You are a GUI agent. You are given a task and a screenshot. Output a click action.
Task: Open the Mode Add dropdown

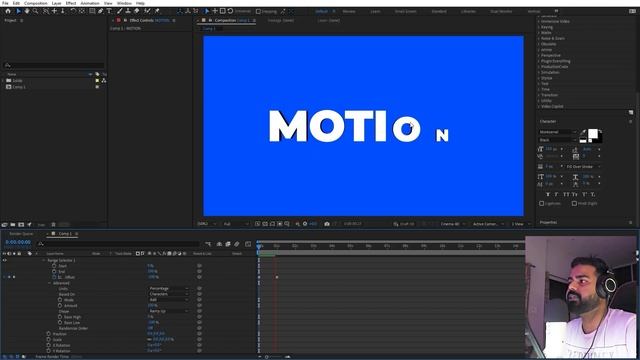click(x=169, y=300)
